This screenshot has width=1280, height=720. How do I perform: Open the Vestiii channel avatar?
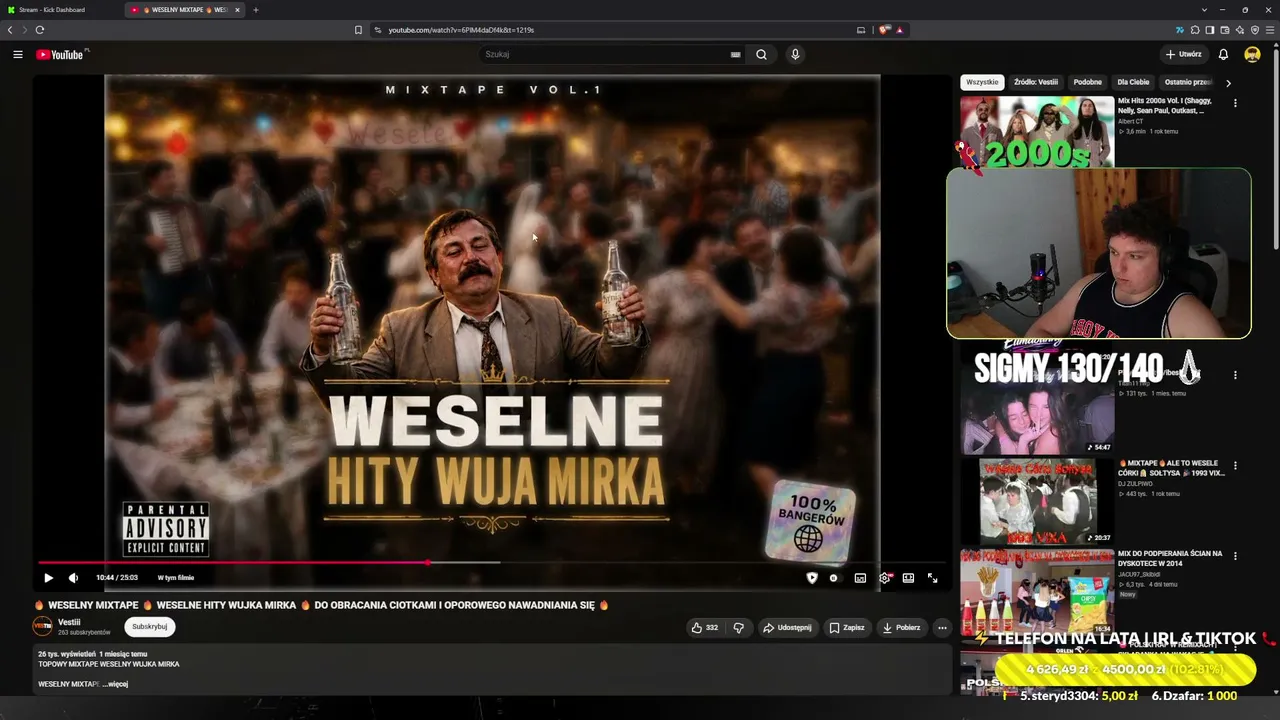click(x=42, y=627)
